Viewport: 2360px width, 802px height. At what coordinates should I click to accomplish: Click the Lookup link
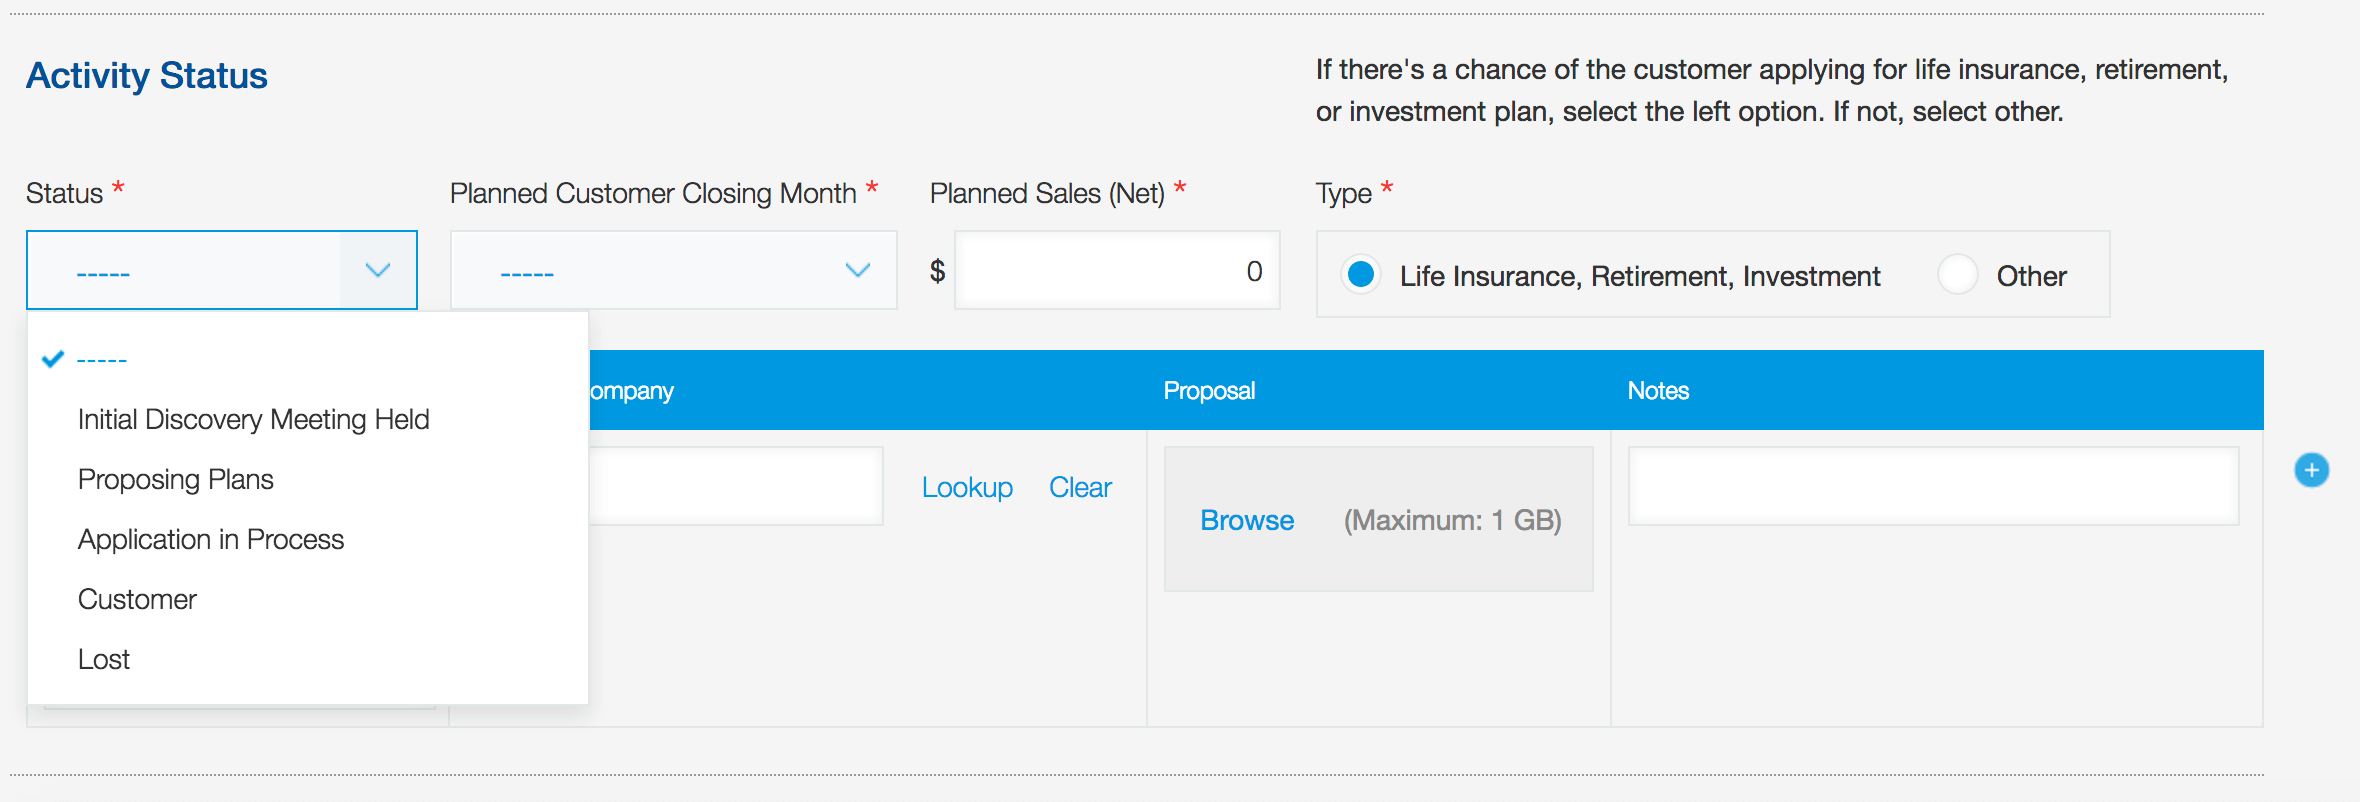click(967, 487)
